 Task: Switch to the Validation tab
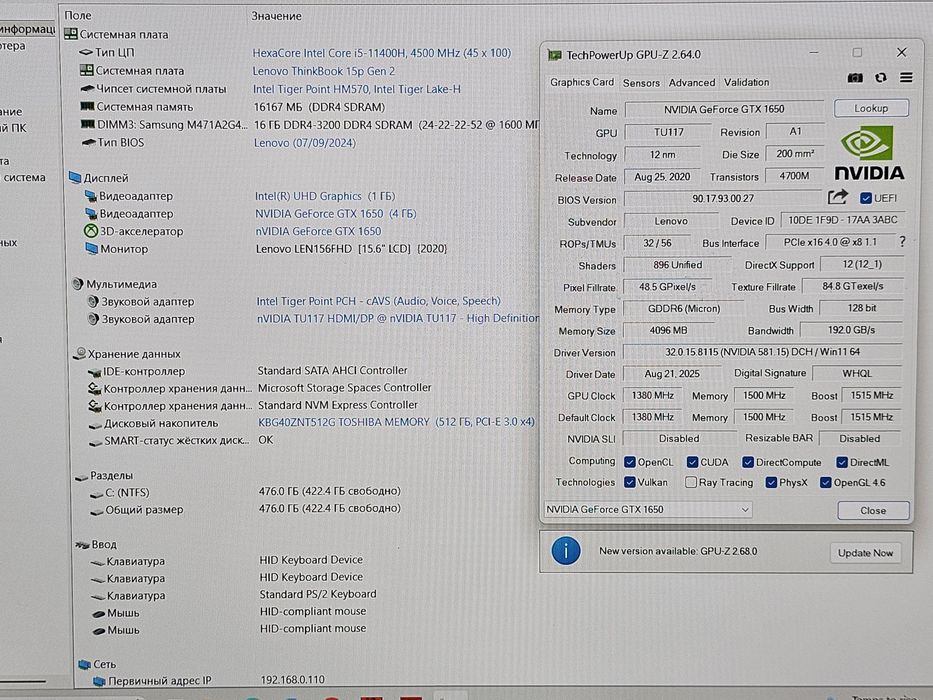pos(746,82)
